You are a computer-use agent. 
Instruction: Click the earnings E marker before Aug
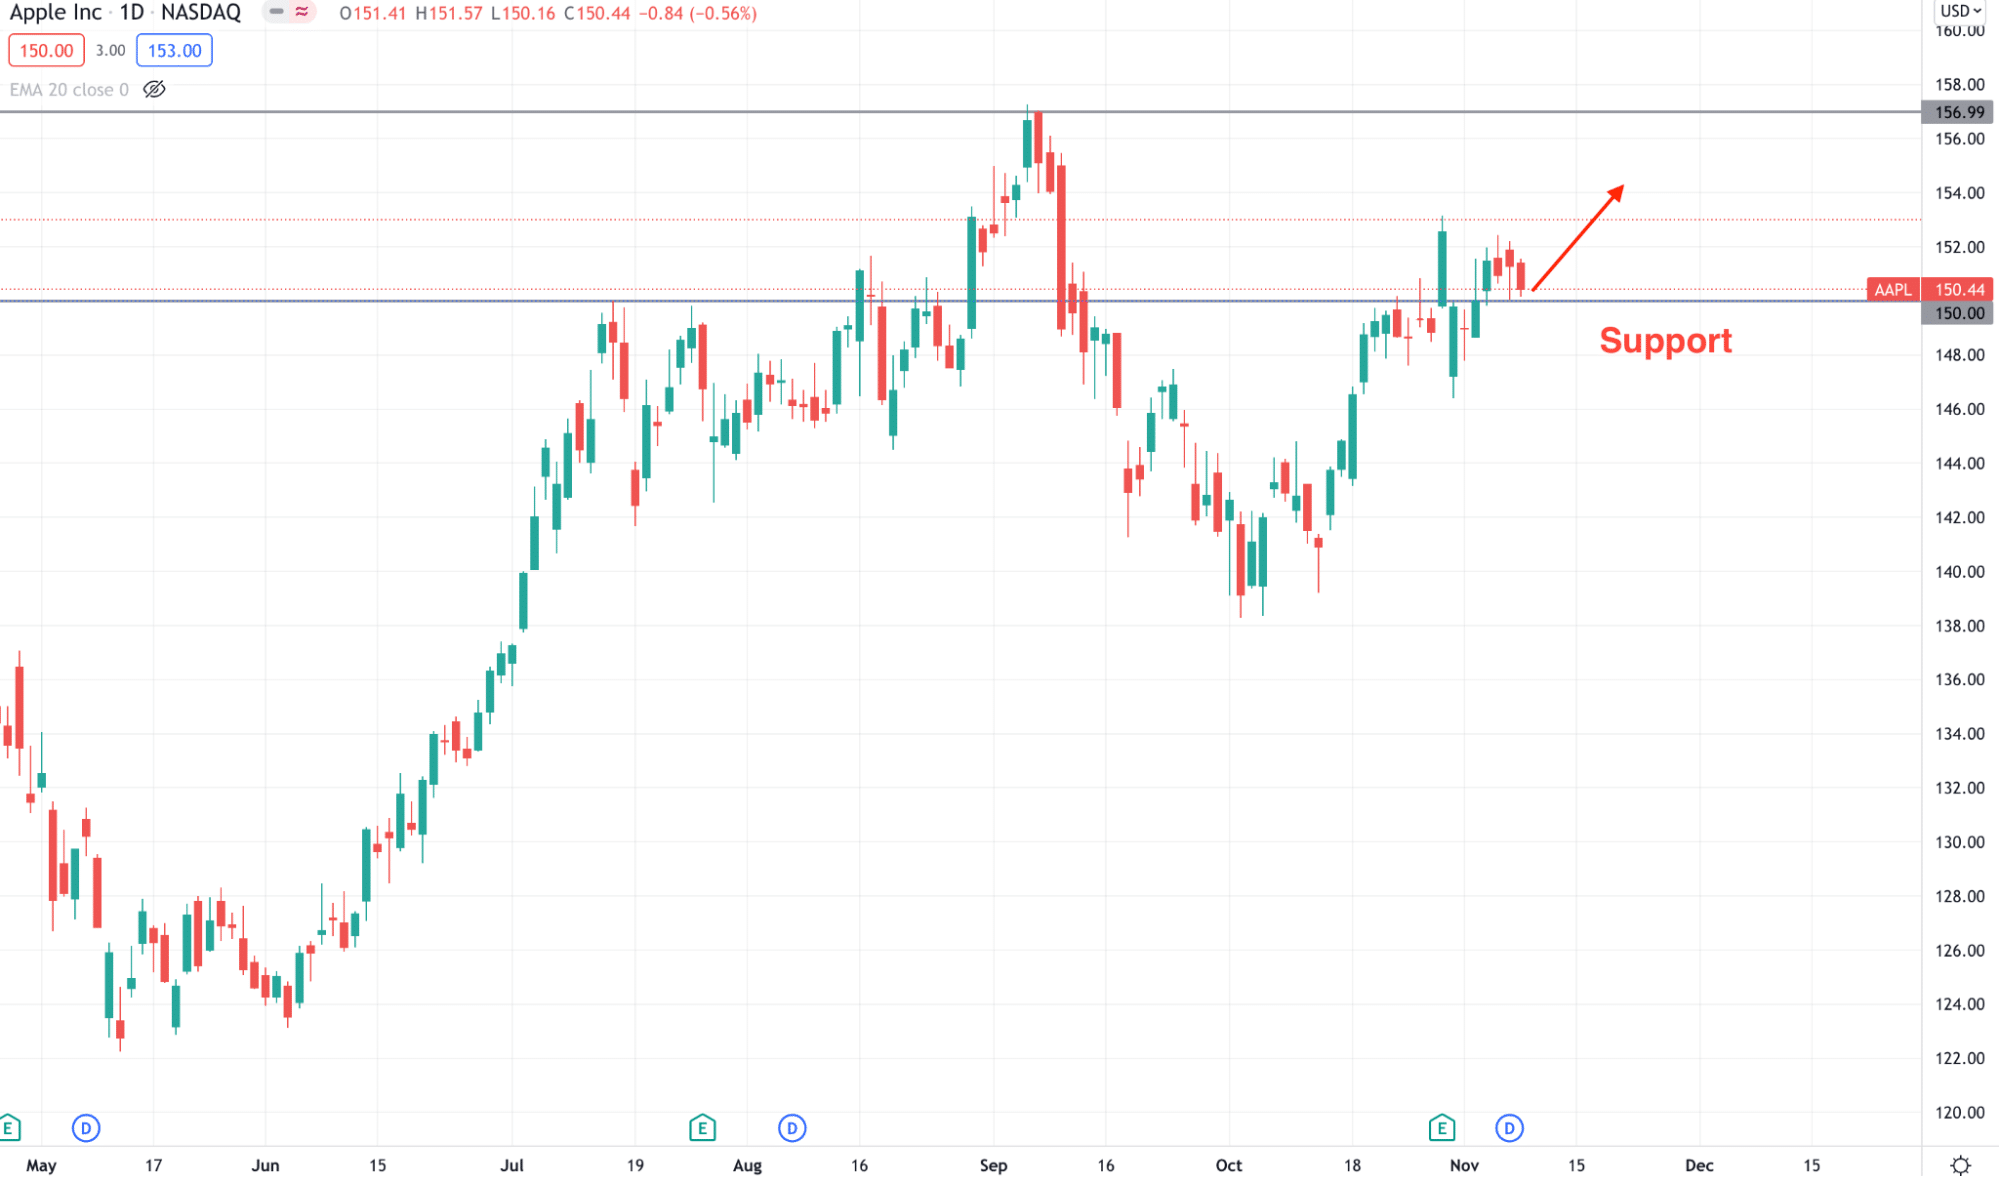[702, 1128]
